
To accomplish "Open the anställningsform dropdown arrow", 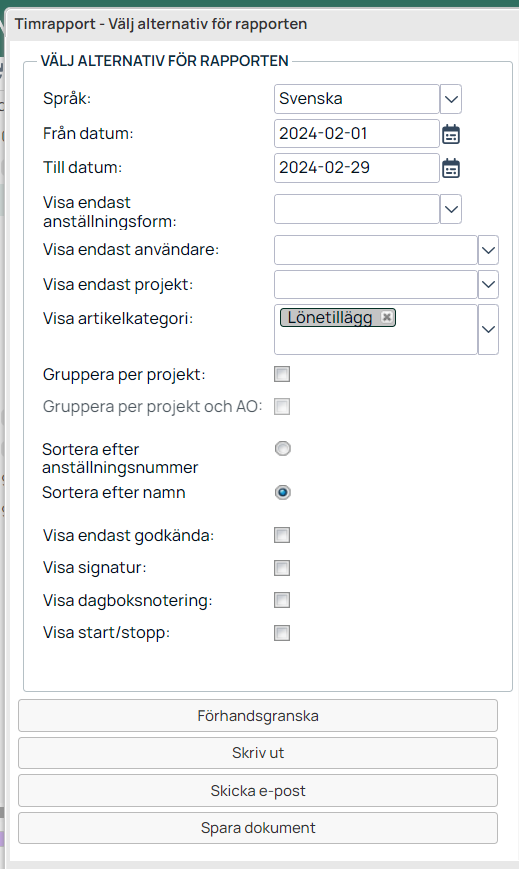I will 451,209.
